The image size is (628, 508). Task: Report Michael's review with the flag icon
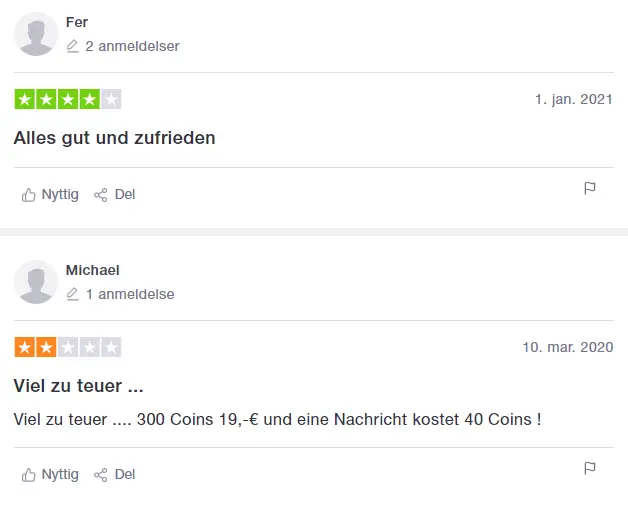[x=590, y=468]
